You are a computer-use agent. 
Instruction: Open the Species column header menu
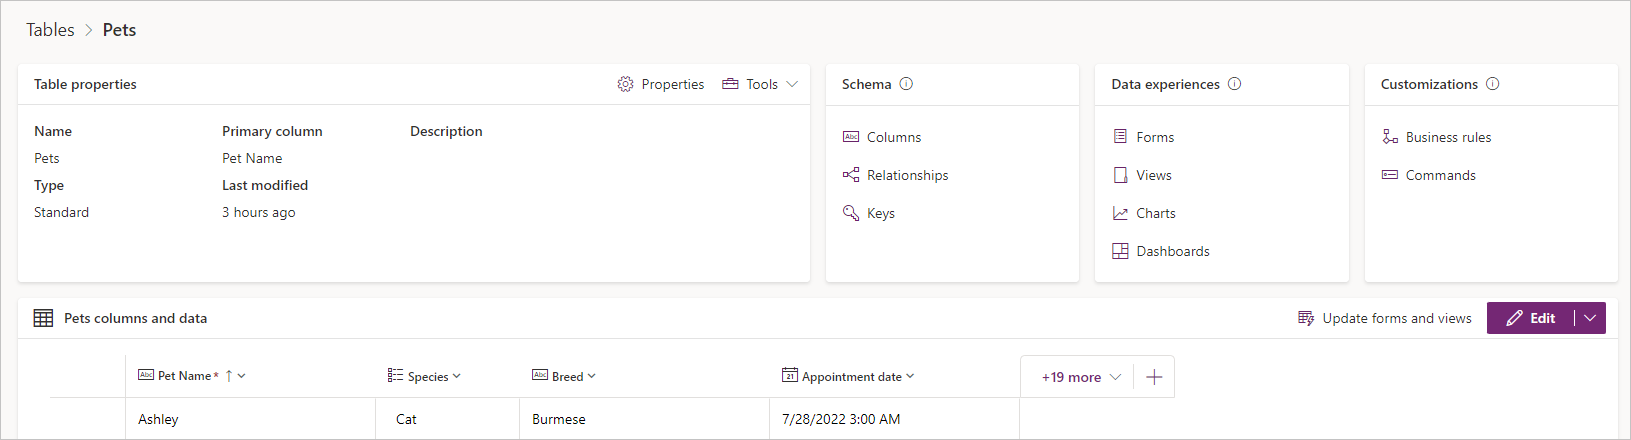tap(424, 376)
